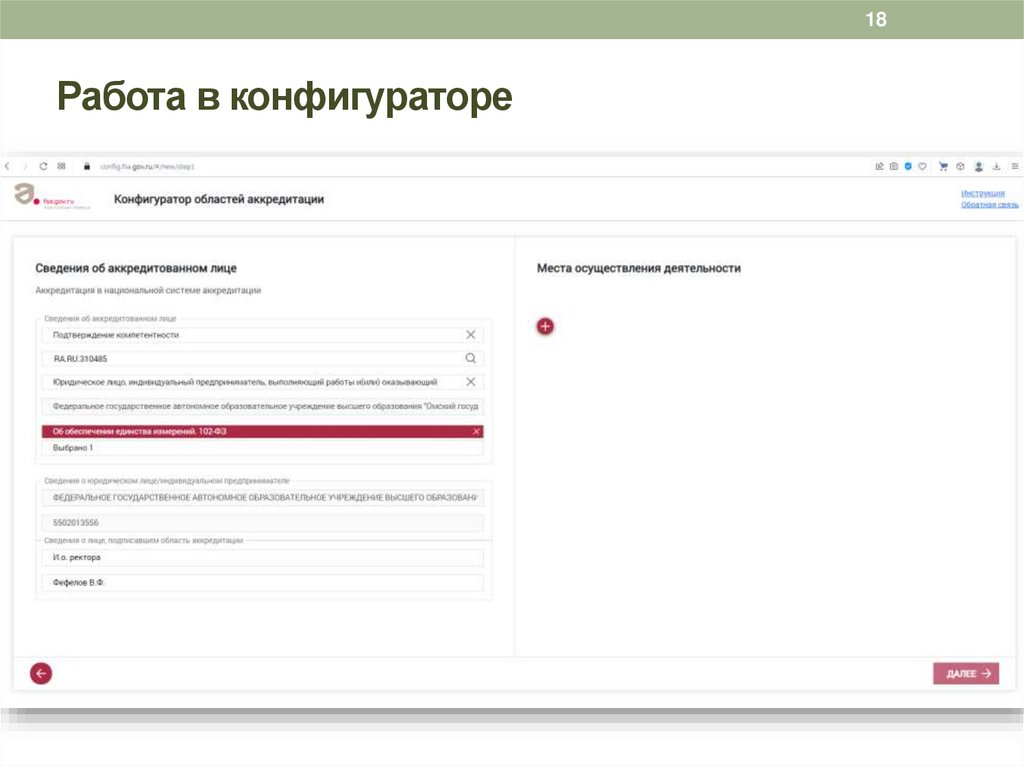
Task: Open the favorites heart icon
Action: (x=922, y=167)
